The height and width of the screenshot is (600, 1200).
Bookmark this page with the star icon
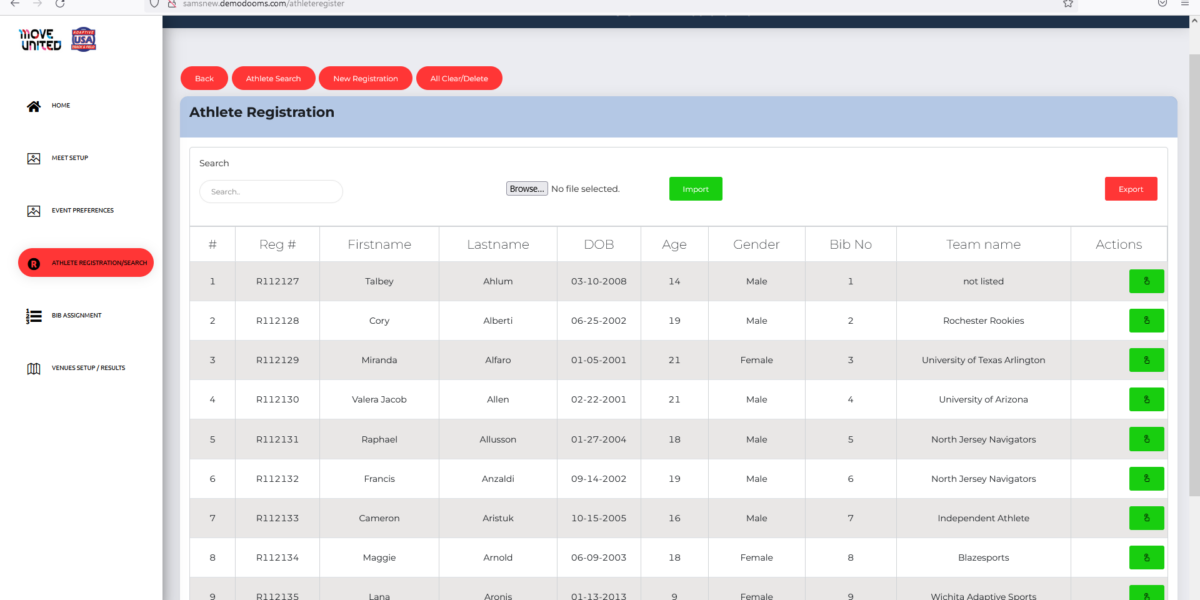tap(1068, 4)
